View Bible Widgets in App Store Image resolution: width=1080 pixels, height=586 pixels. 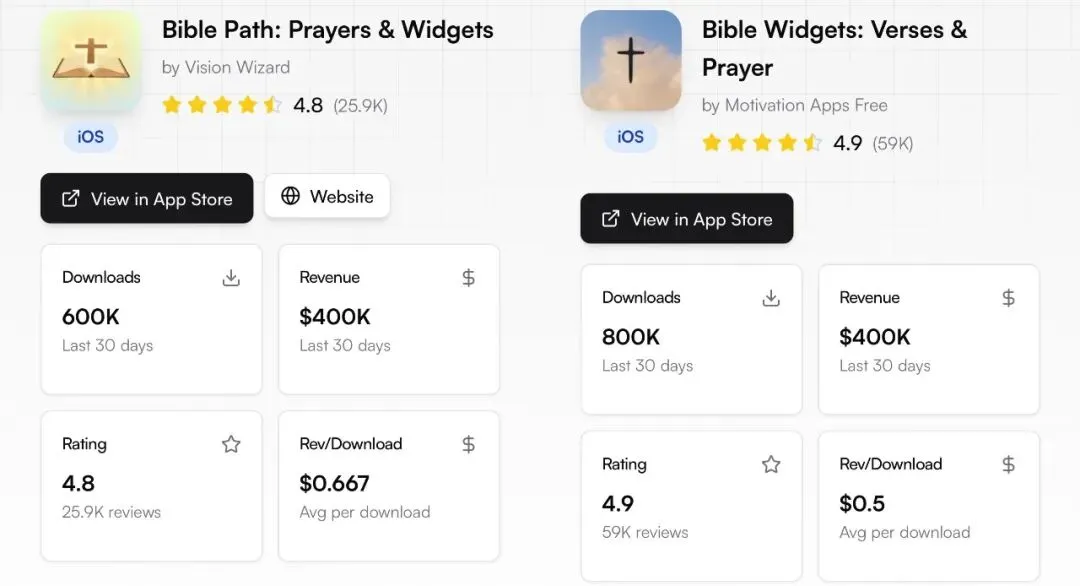pos(687,219)
